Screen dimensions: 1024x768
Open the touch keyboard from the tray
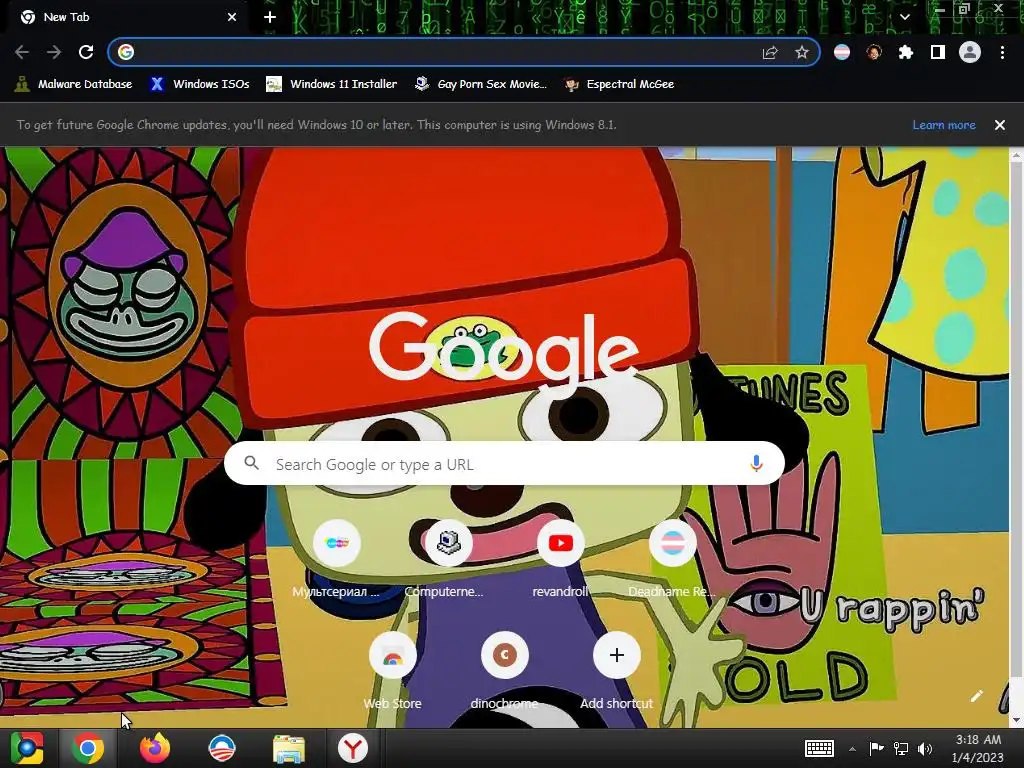pyautogui.click(x=819, y=748)
